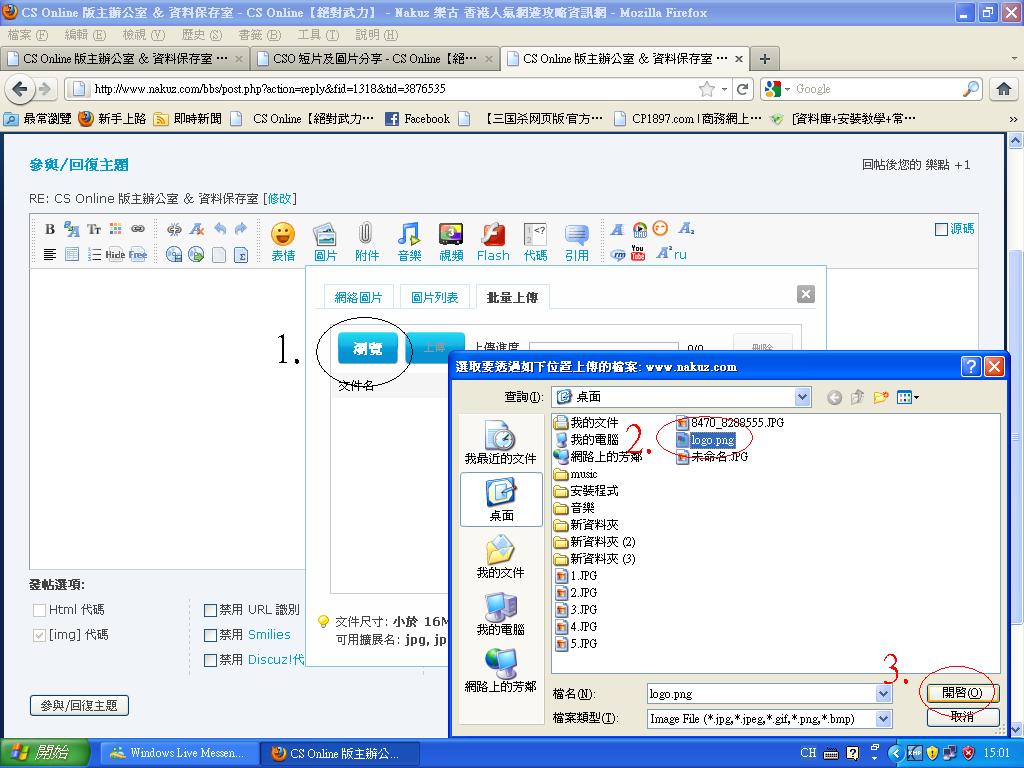Click the 開啓 open button
The width and height of the screenshot is (1024, 768).
962,693
